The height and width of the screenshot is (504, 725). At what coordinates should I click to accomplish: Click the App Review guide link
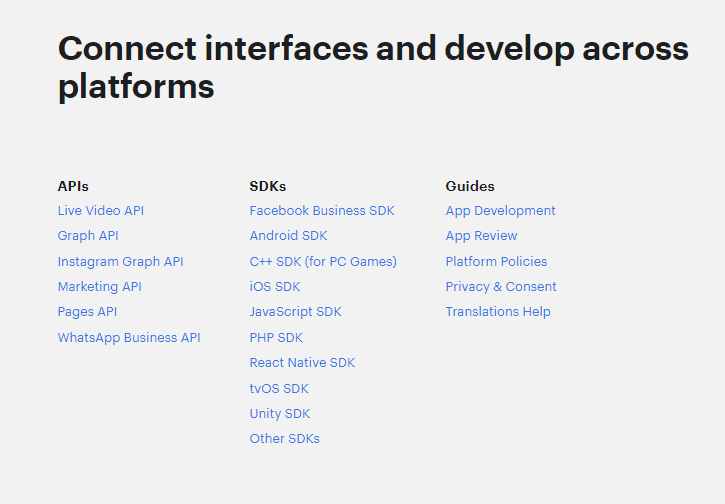tap(481, 236)
